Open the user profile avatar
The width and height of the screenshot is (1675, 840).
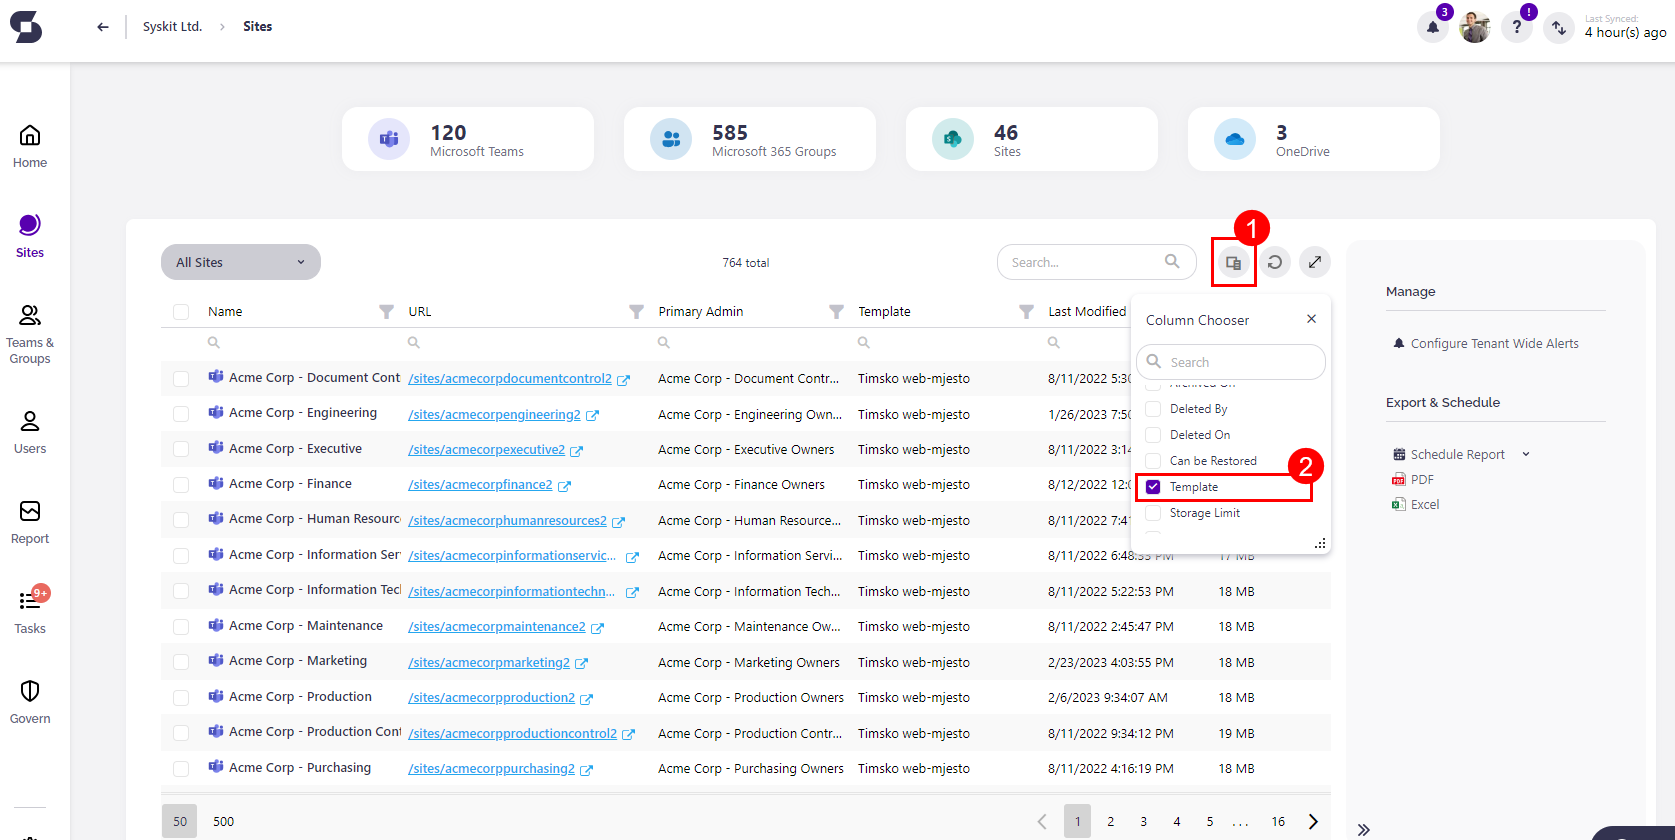tap(1475, 27)
